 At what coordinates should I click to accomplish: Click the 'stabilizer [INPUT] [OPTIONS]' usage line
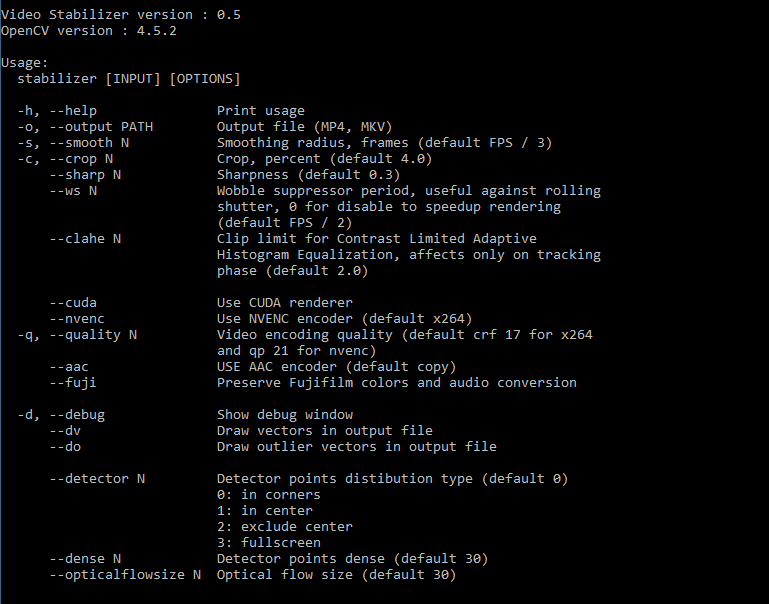click(128, 79)
